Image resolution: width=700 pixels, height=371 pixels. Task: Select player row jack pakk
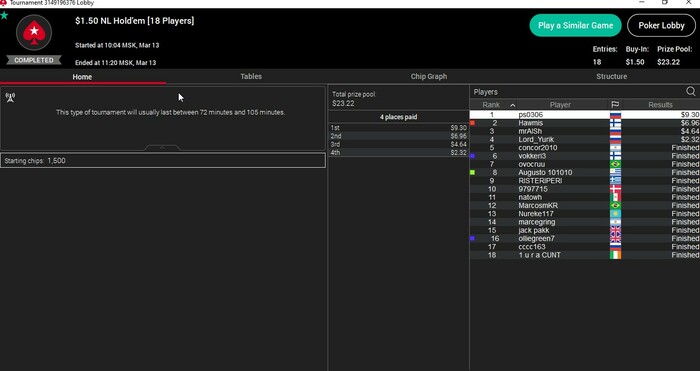[x=585, y=230]
